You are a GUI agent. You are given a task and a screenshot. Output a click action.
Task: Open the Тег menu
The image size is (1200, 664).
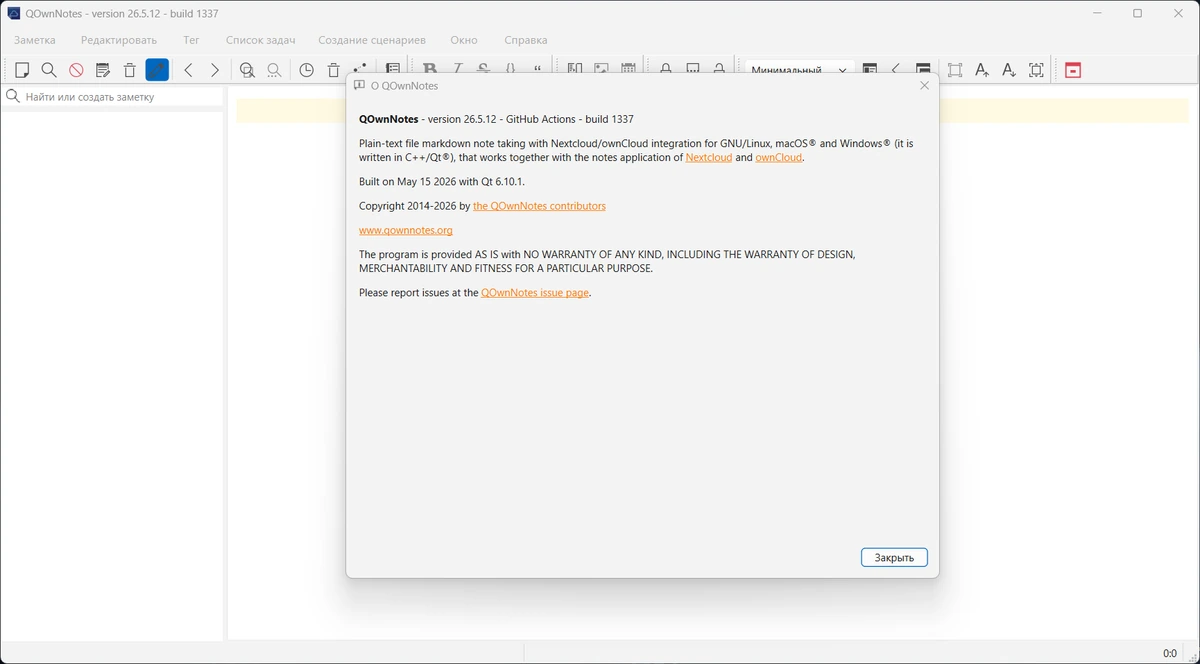[x=191, y=40]
